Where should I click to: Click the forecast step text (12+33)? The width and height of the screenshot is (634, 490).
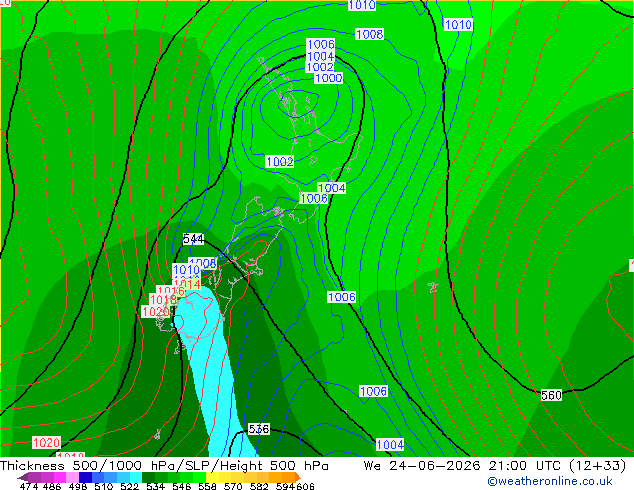coord(597,466)
